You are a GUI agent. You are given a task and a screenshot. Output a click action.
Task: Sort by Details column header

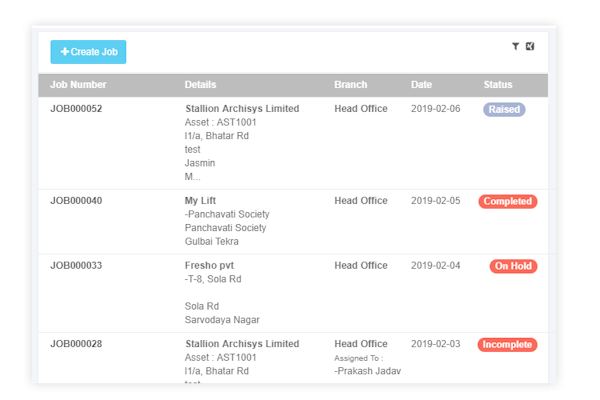pos(200,85)
